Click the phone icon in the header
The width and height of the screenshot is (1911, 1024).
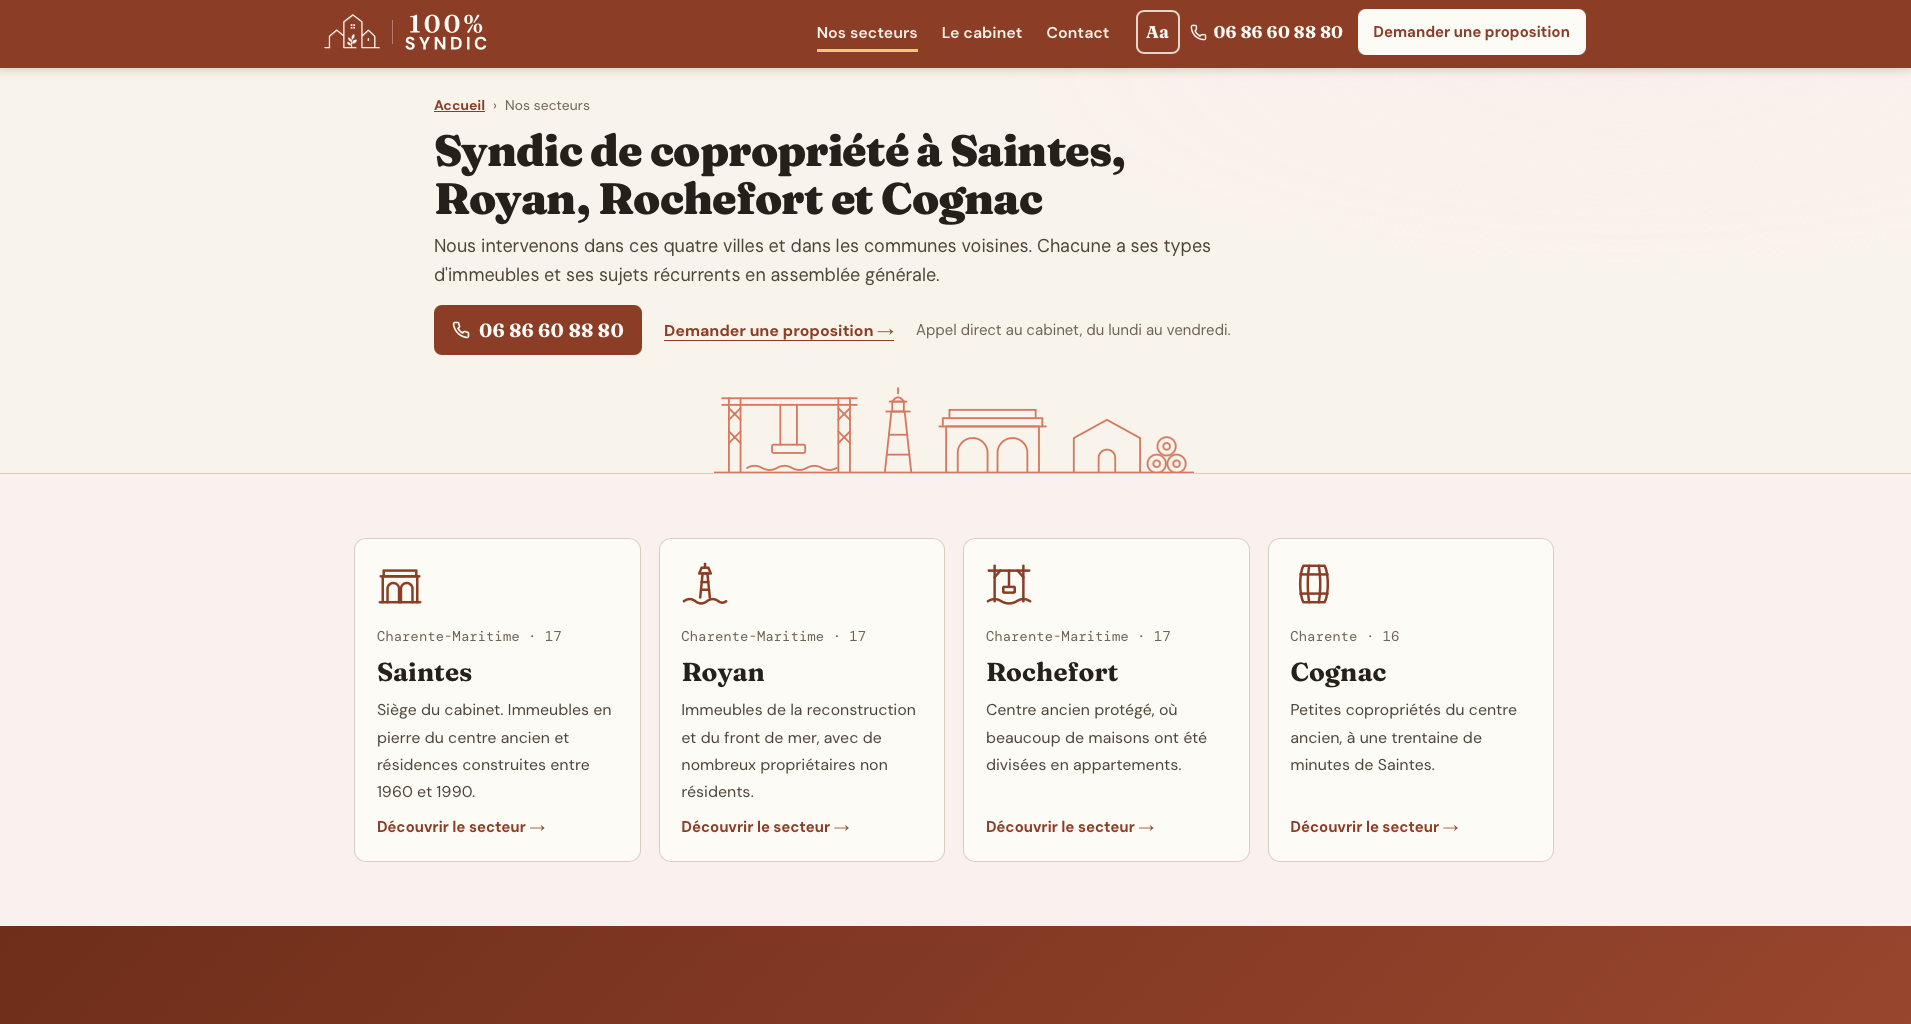coord(1198,32)
